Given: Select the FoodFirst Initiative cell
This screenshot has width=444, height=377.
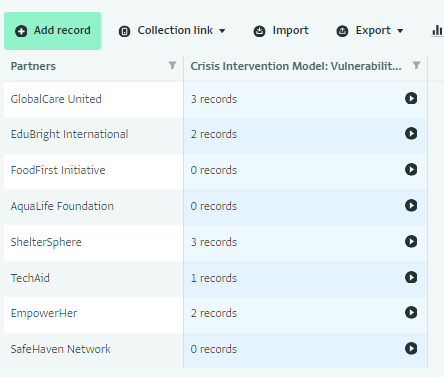Looking at the screenshot, I should 94,172.
